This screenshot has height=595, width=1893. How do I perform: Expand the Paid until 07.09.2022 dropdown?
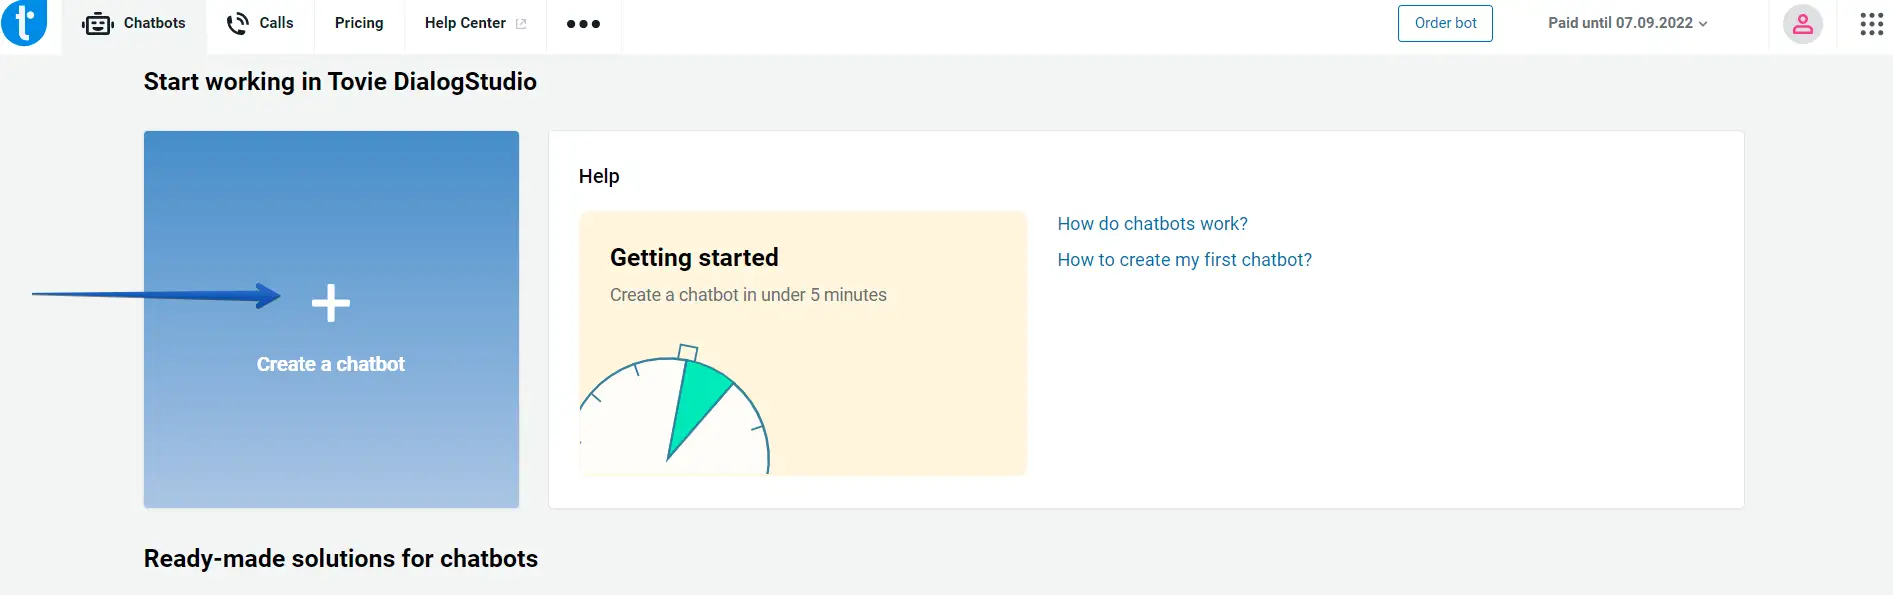pos(1620,23)
